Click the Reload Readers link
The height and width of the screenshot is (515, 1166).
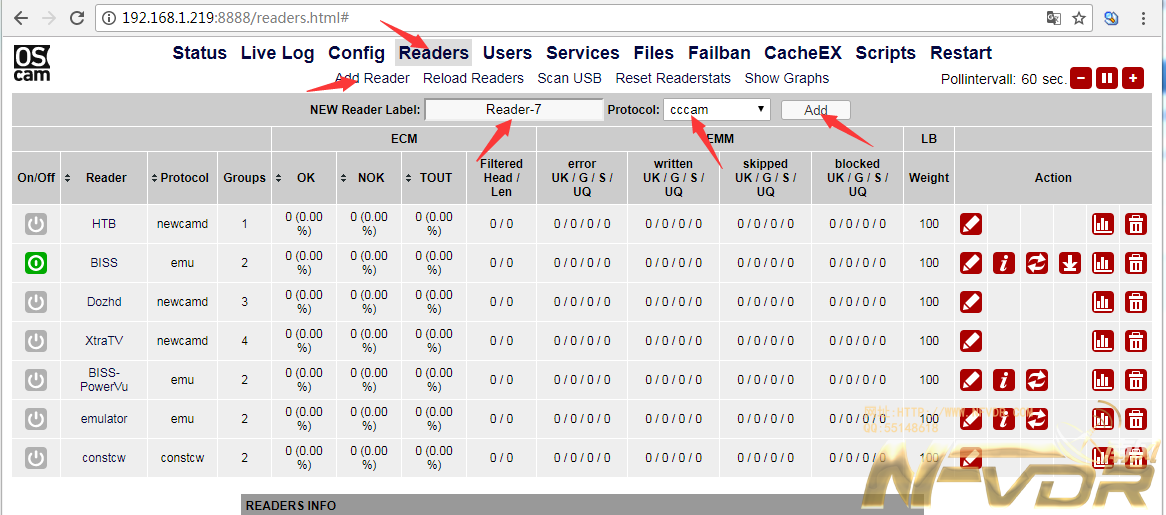tap(473, 78)
